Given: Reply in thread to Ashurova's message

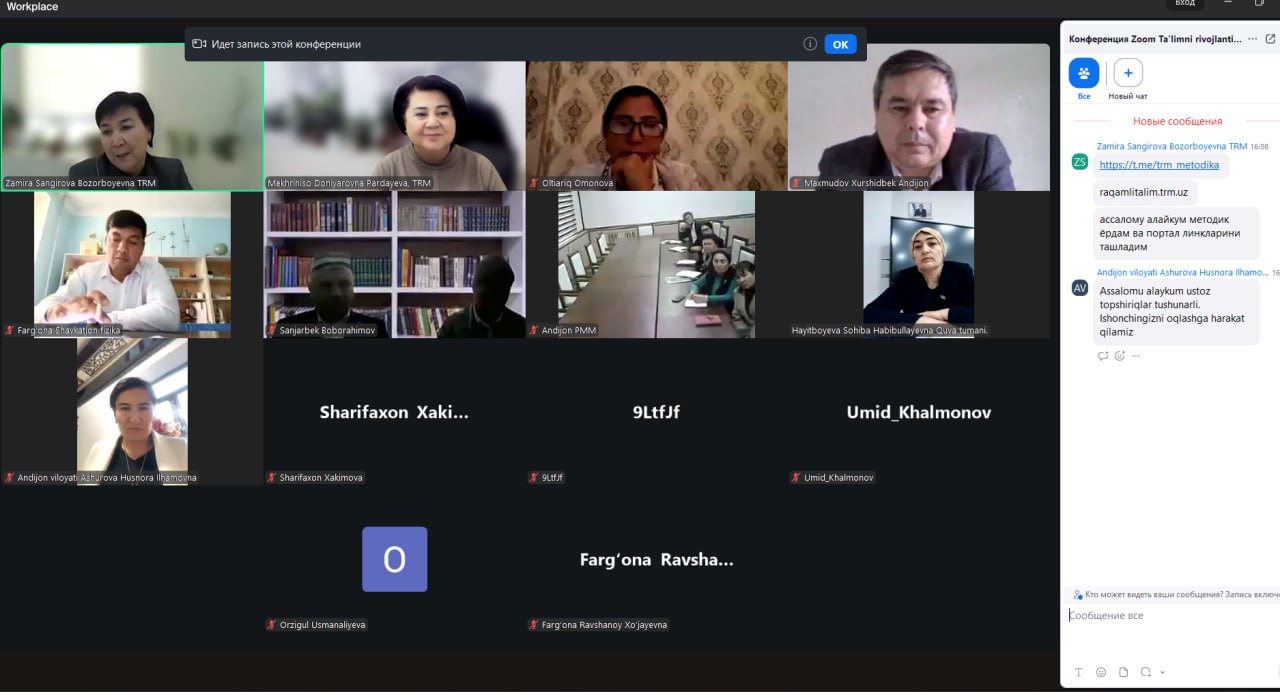Looking at the screenshot, I should (1103, 356).
